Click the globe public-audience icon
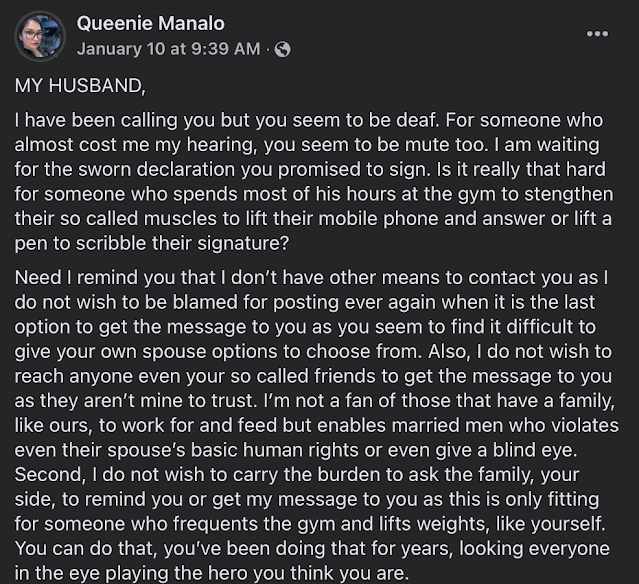The height and width of the screenshot is (584, 639). (283, 48)
